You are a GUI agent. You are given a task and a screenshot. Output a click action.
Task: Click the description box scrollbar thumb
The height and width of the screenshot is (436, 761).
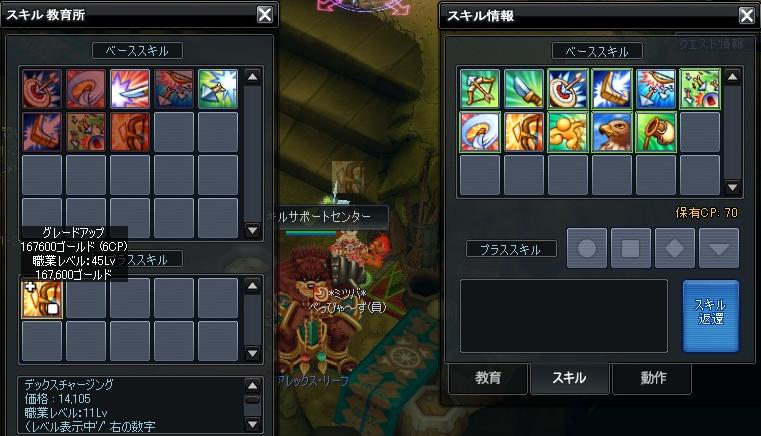pos(252,400)
